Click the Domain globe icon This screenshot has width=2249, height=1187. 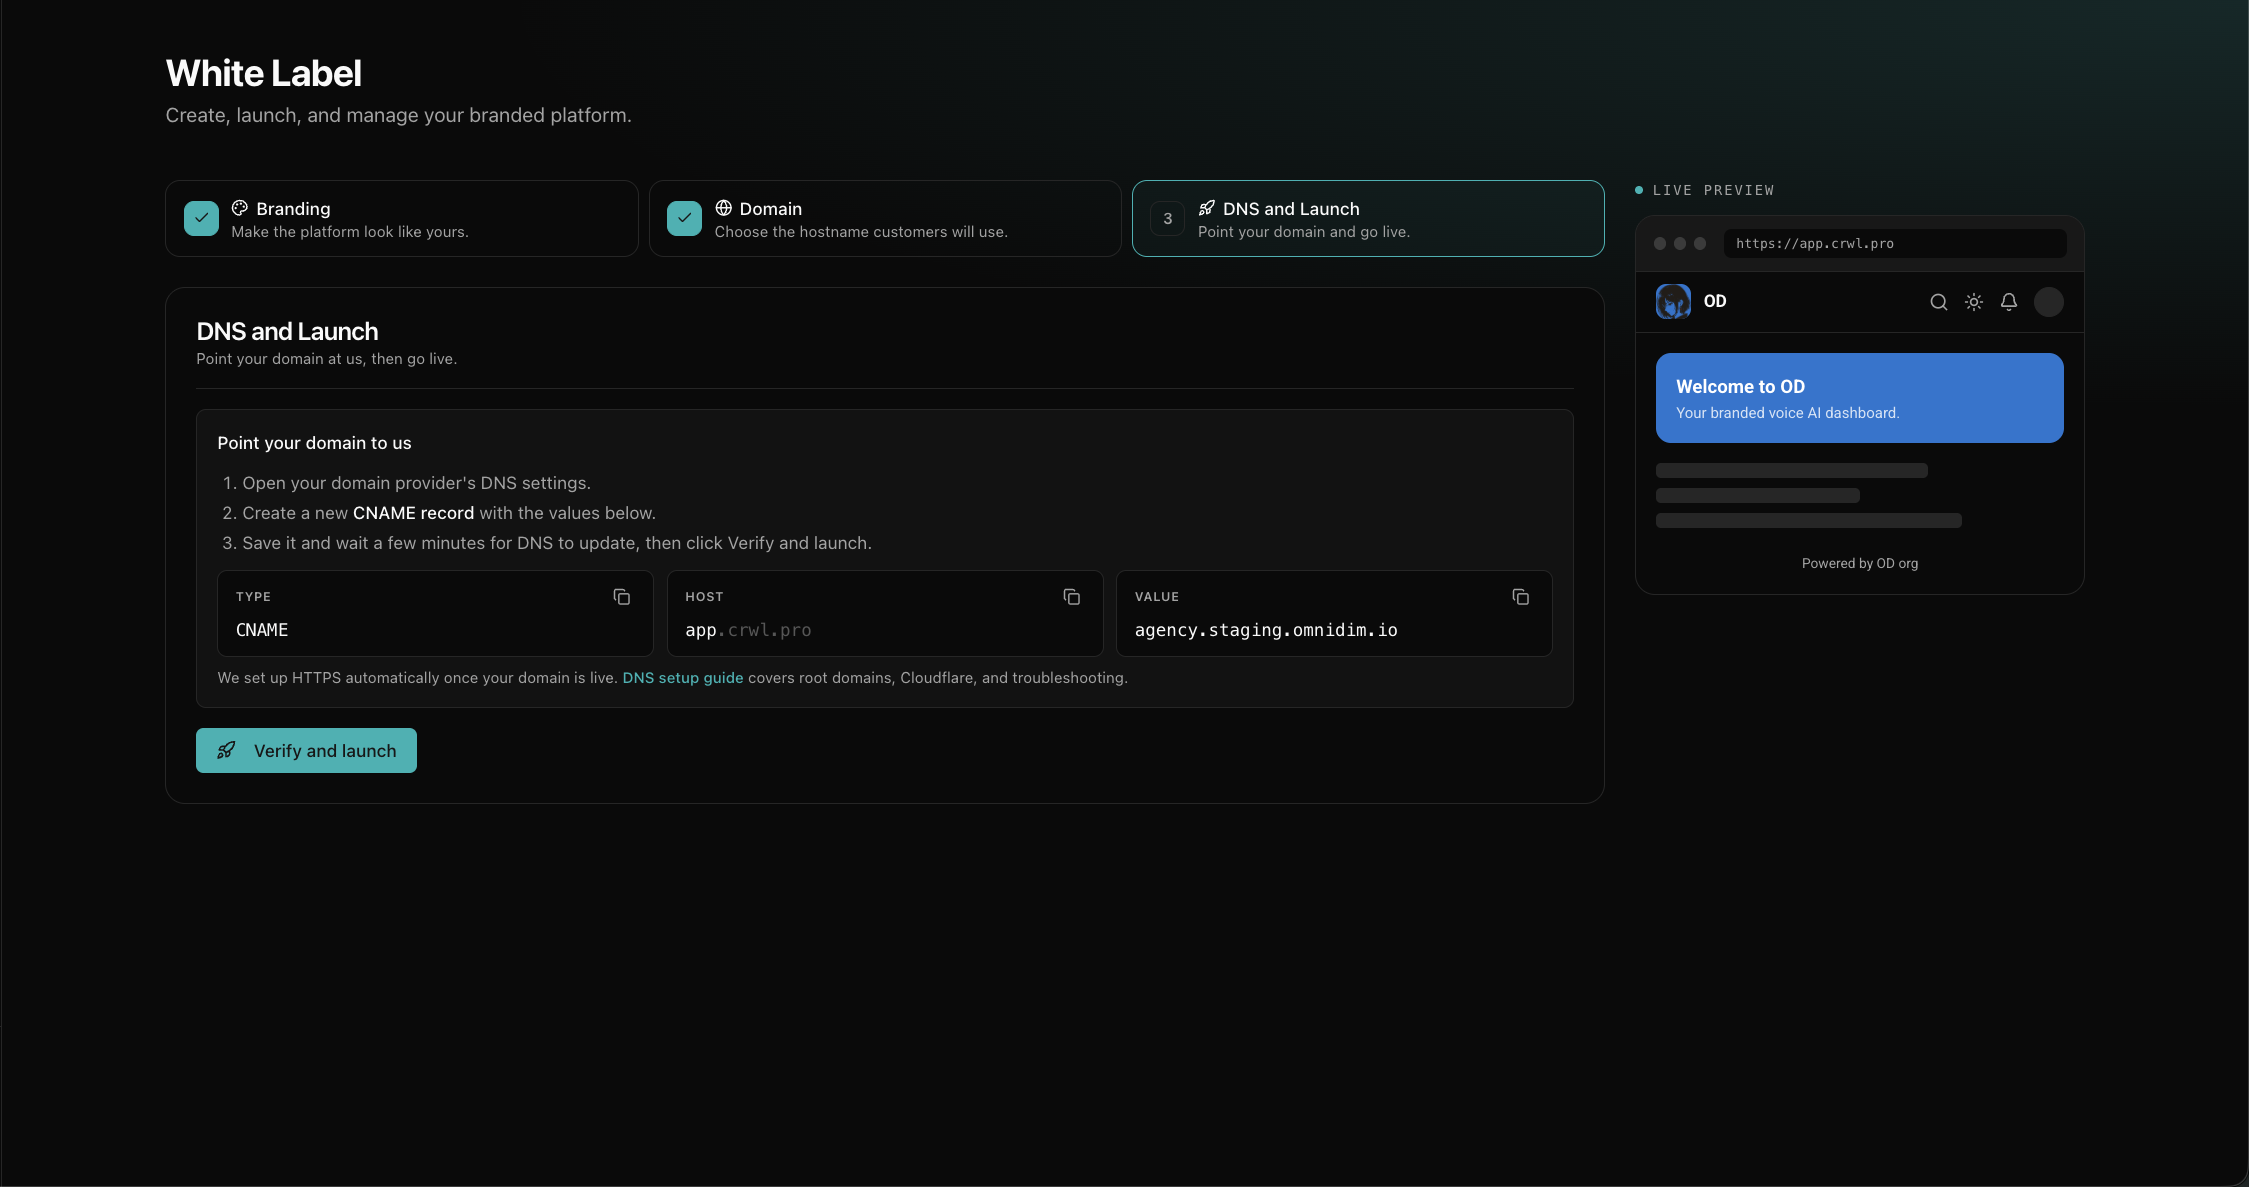pos(723,208)
